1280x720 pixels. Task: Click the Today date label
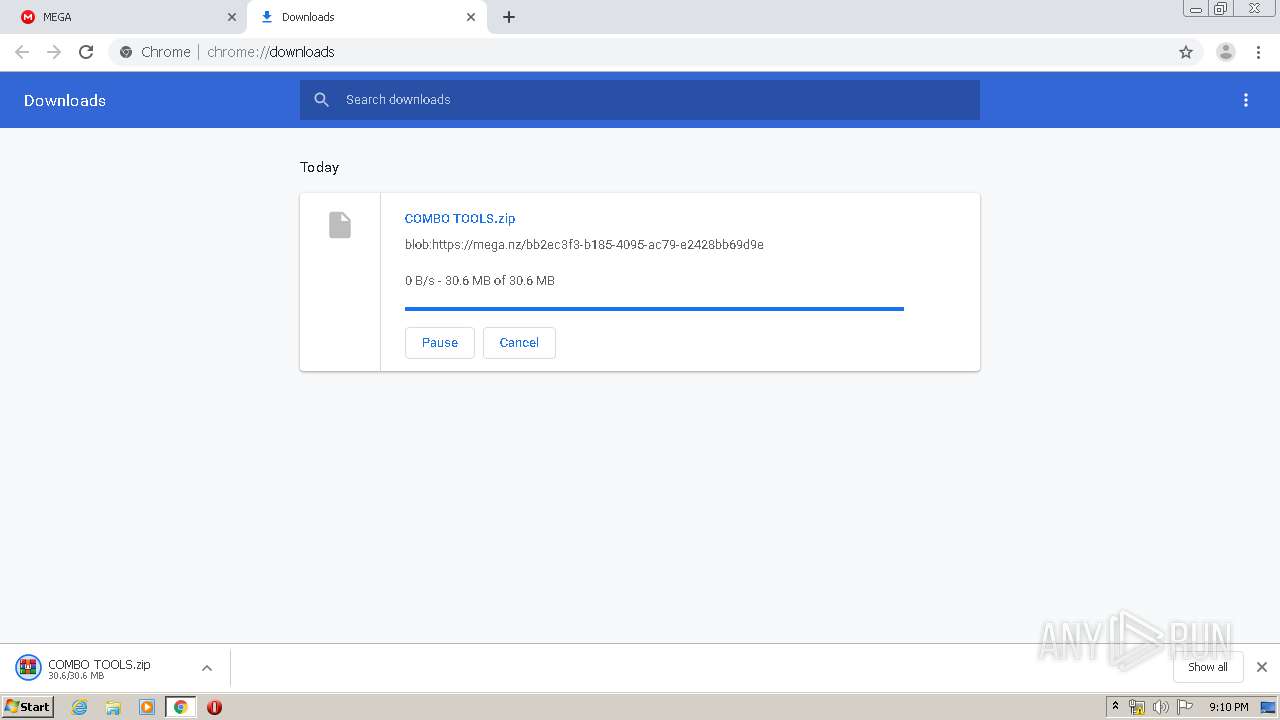click(x=320, y=167)
